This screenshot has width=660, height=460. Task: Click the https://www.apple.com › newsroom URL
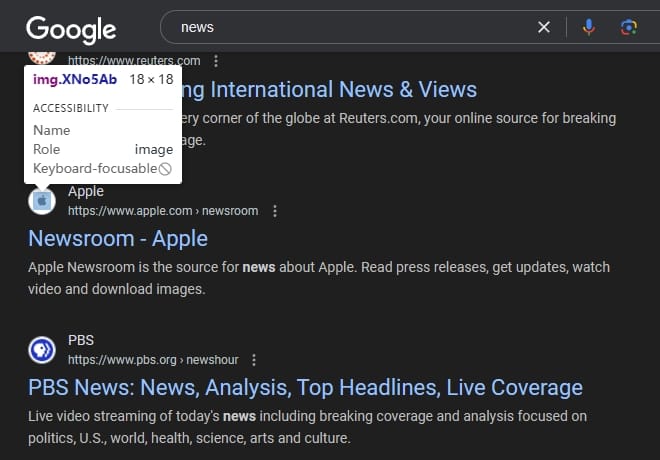163,211
